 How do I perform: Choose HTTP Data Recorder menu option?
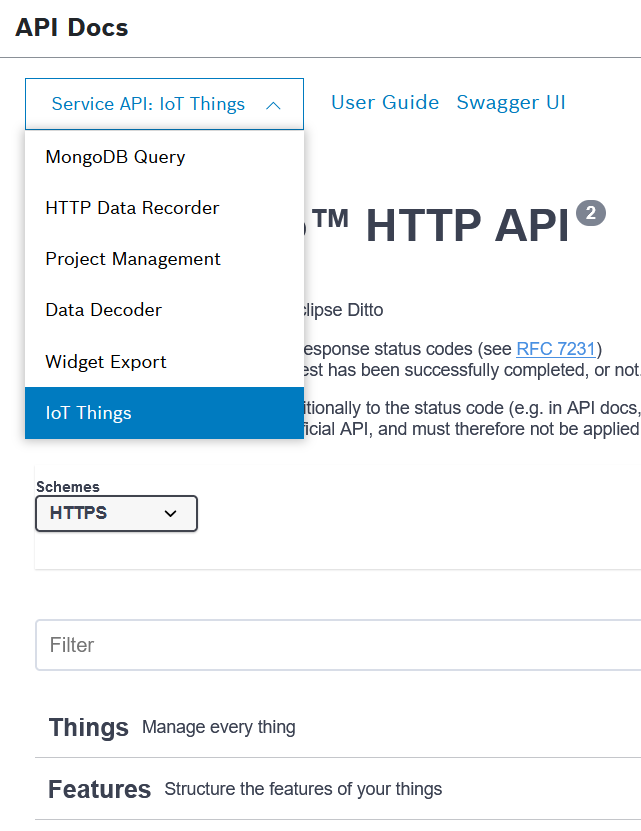pyautogui.click(x=132, y=208)
